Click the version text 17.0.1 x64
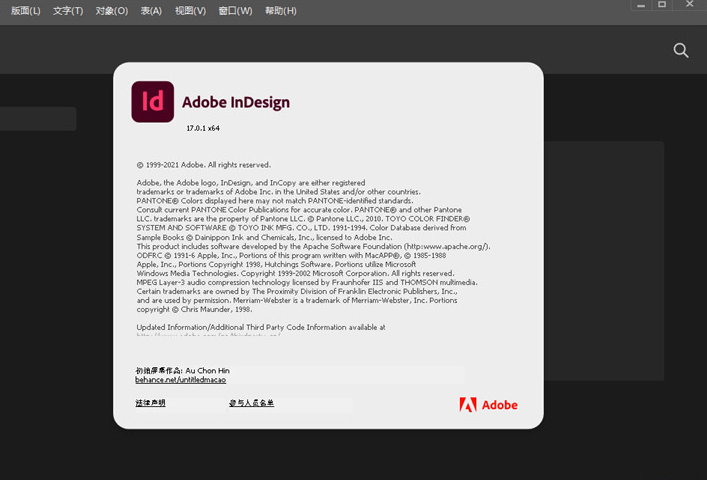707x480 pixels. coord(203,128)
